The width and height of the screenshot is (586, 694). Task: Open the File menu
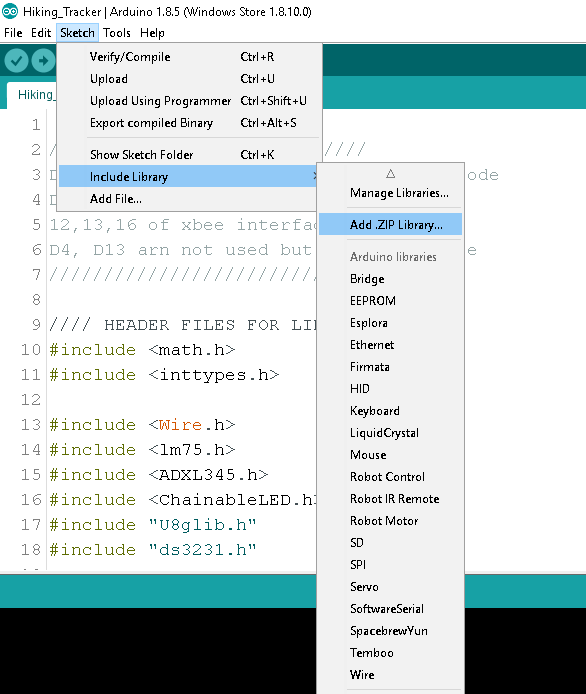tap(13, 33)
